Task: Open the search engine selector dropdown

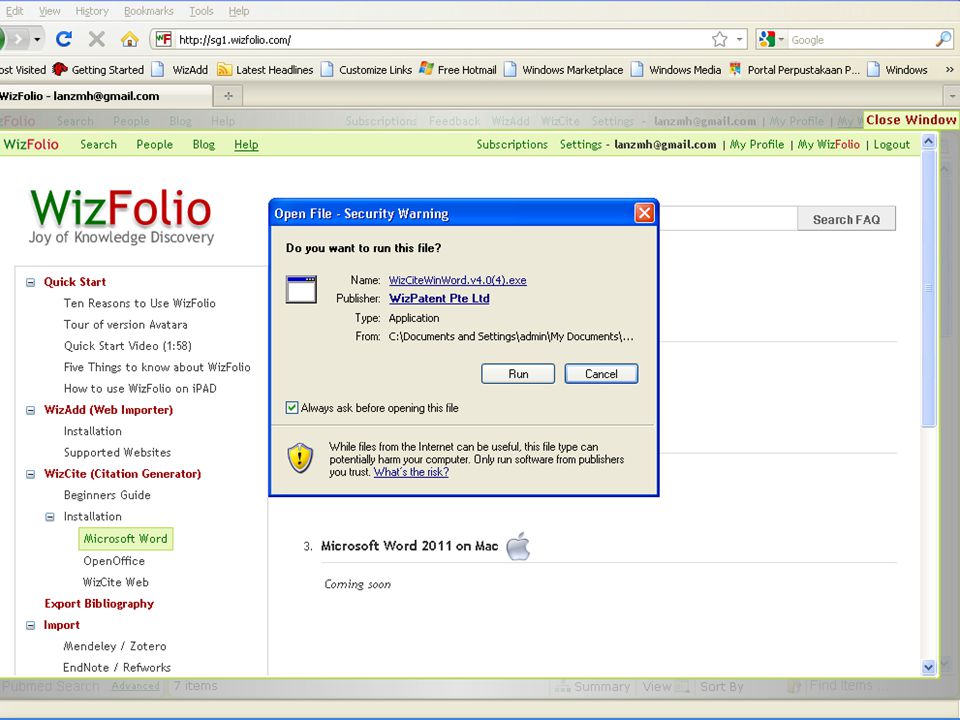Action: click(x=781, y=40)
